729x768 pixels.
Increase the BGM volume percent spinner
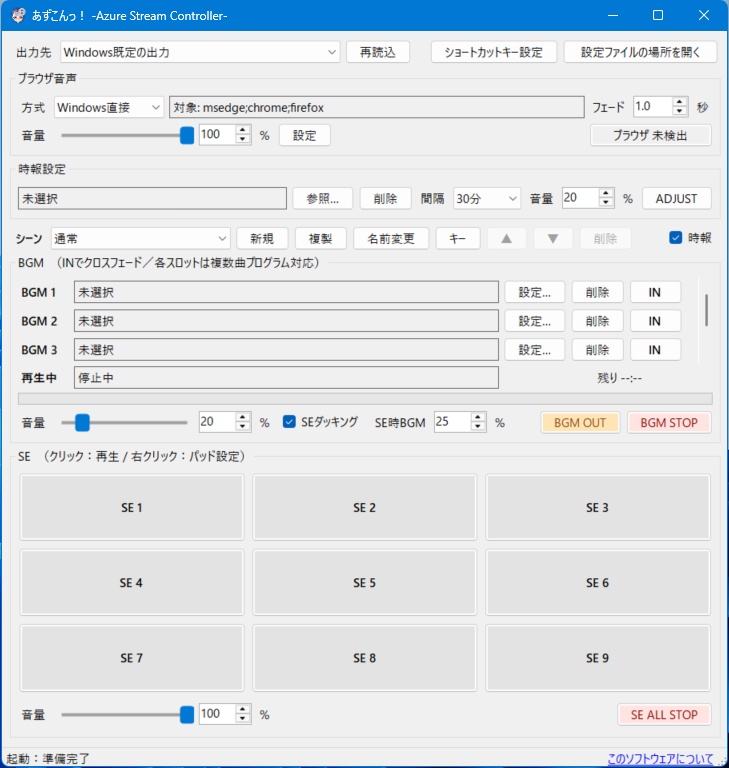pos(243,417)
